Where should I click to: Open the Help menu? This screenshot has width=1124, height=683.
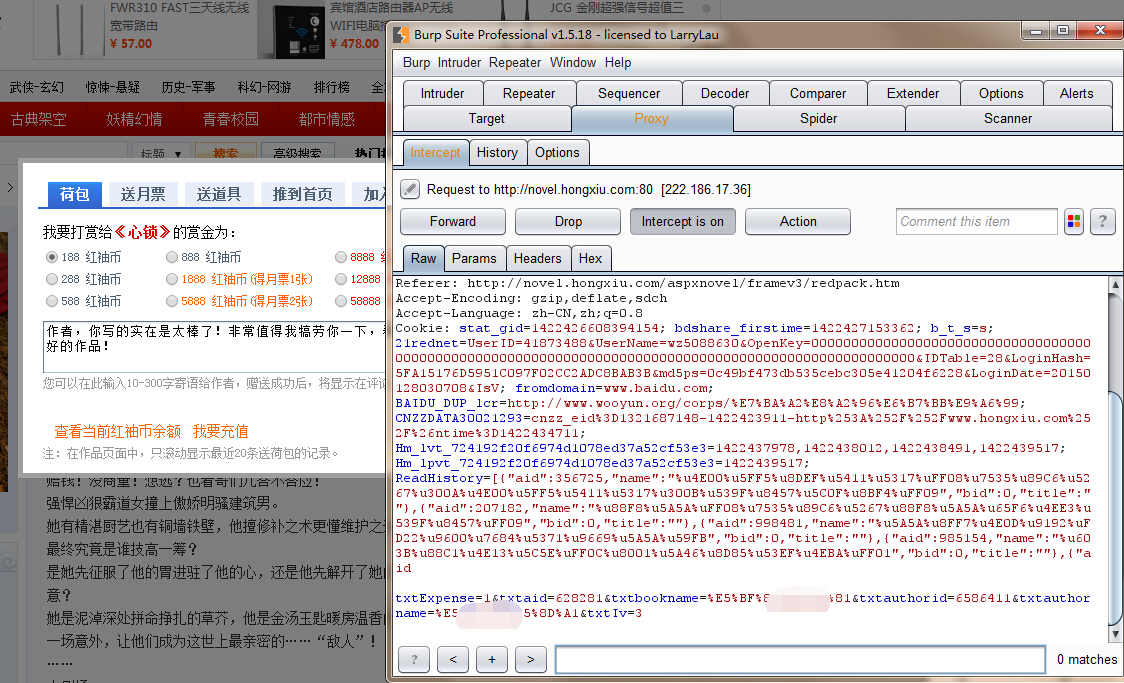coord(618,62)
